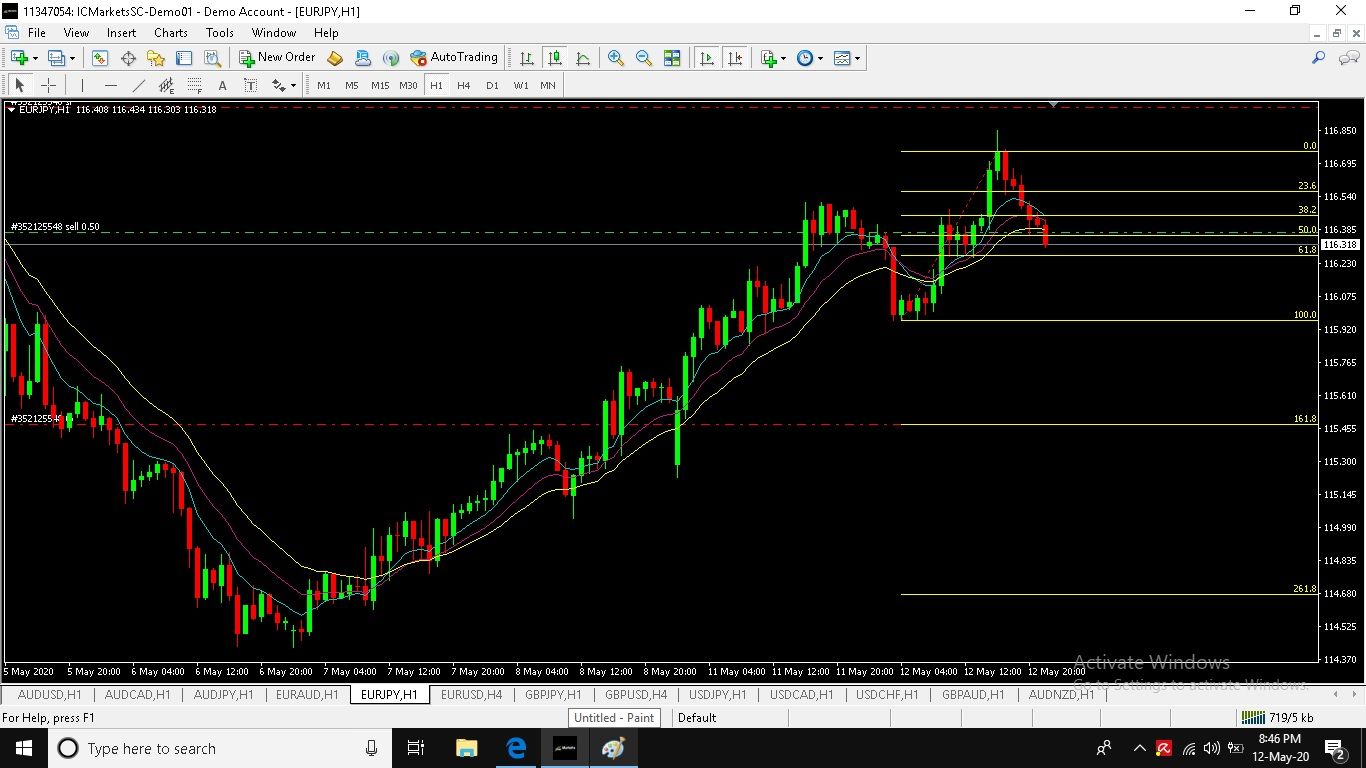Select timeframe MN button

(548, 85)
